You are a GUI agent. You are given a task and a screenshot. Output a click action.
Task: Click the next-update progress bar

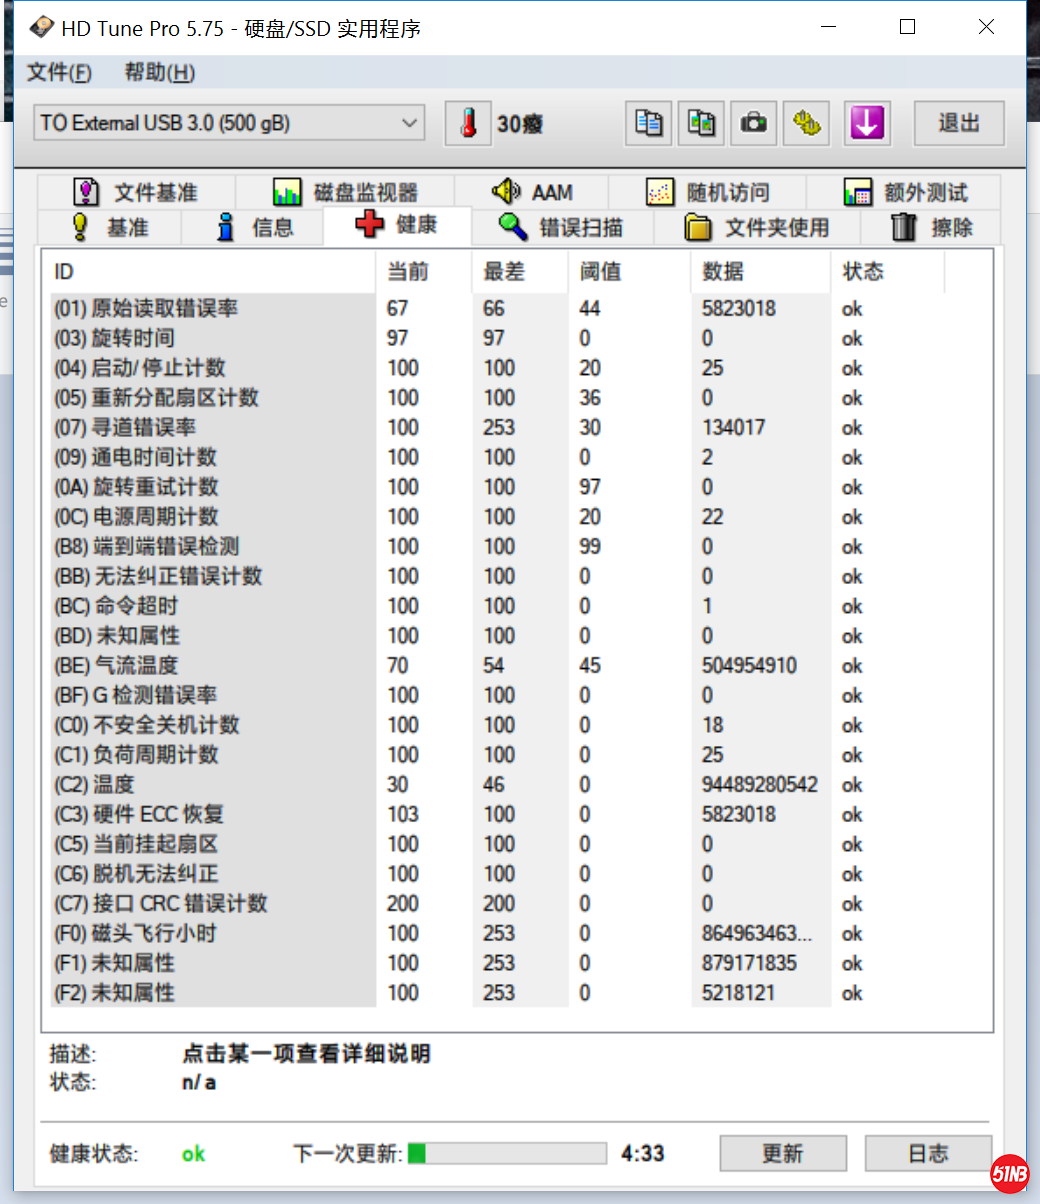pos(507,1153)
